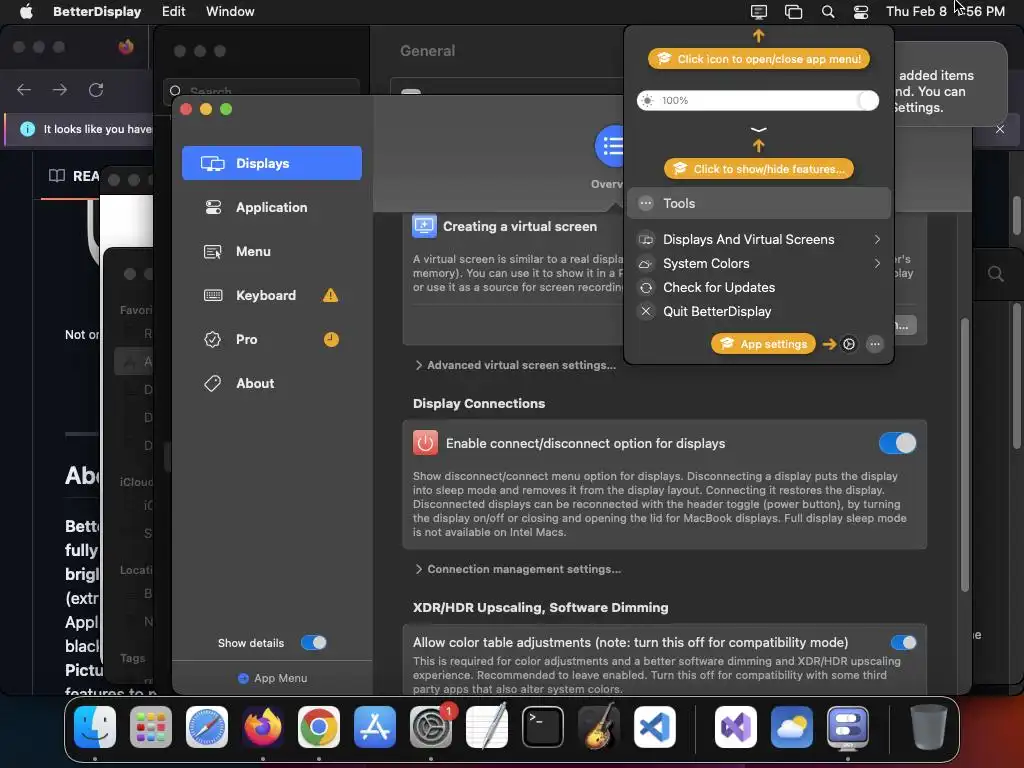Click the App settings gear icon
The width and height of the screenshot is (1024, 768).
tap(848, 344)
